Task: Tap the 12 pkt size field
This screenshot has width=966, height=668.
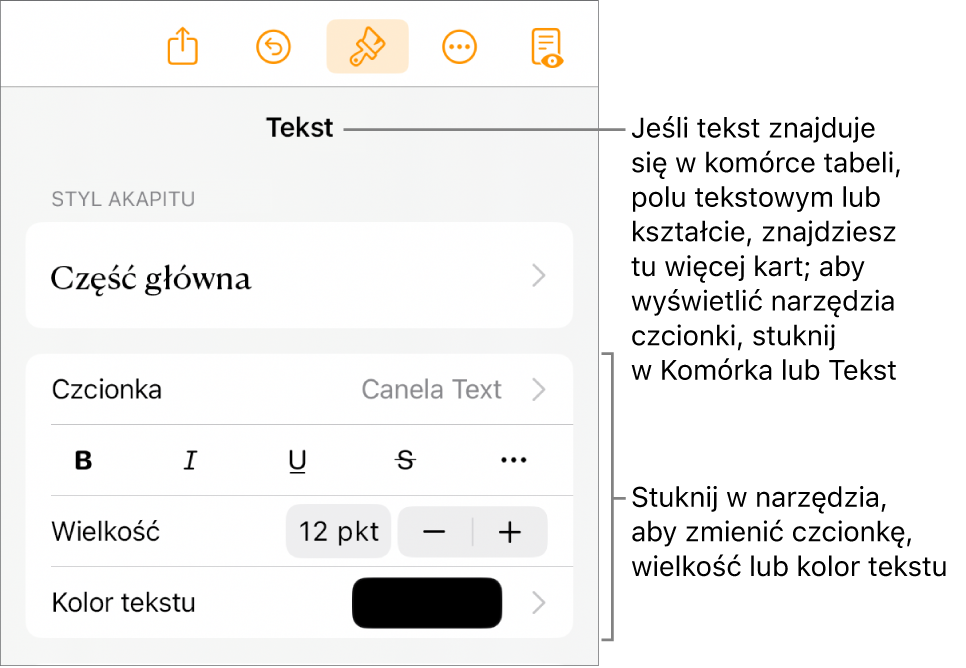Action: click(x=338, y=531)
